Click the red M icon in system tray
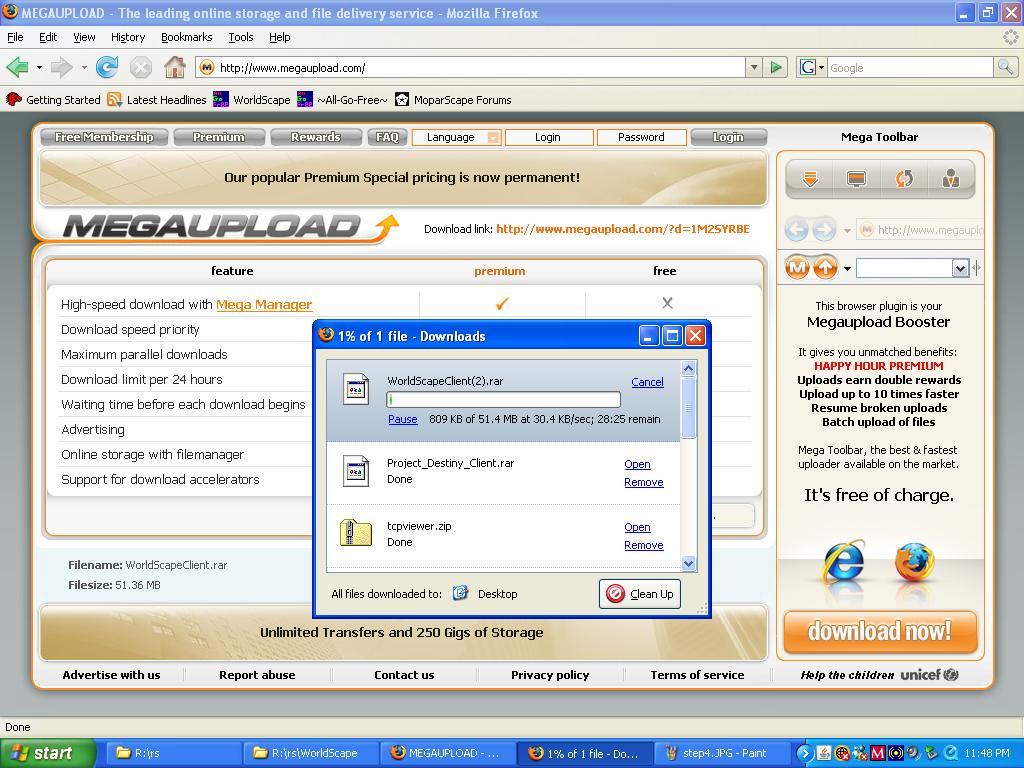The height and width of the screenshot is (768, 1024). tap(877, 753)
